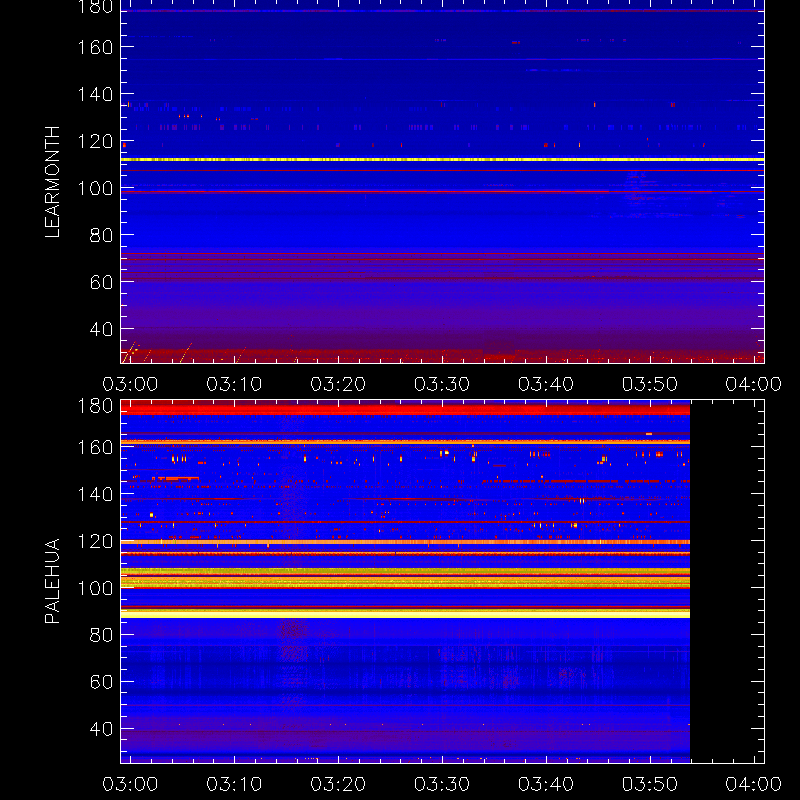Image resolution: width=800 pixels, height=800 pixels.
Task: Pick 03:30 time label beneath Learmonth plot
Action: pyautogui.click(x=442, y=384)
